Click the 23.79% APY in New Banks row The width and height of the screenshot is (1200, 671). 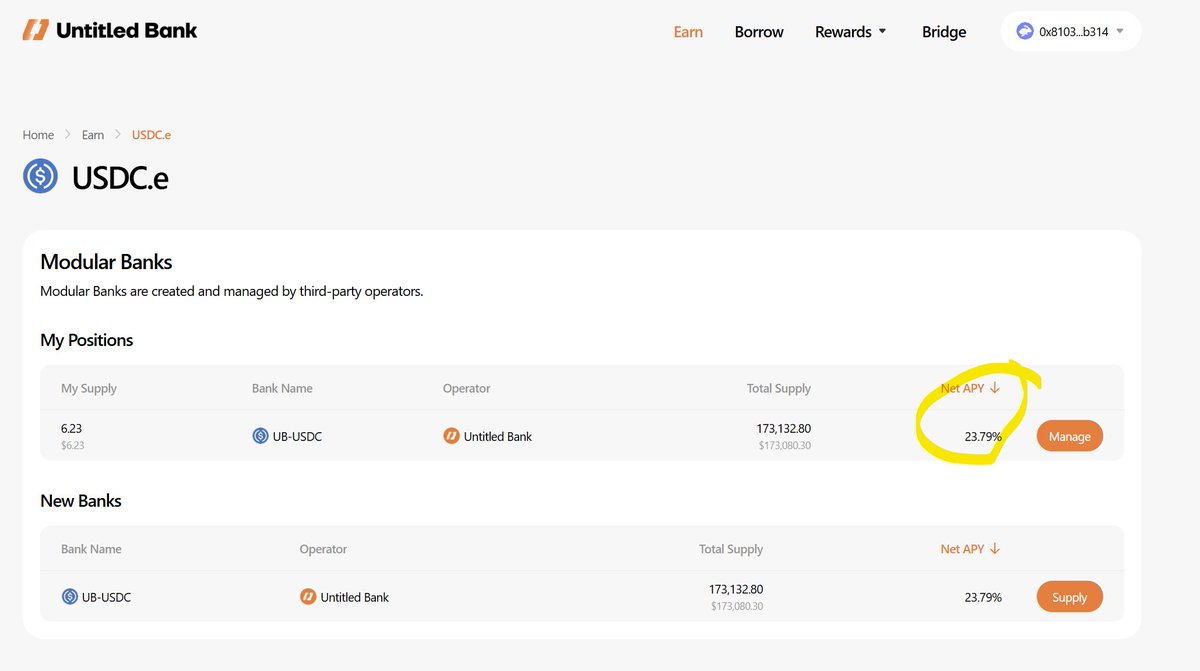pos(983,597)
